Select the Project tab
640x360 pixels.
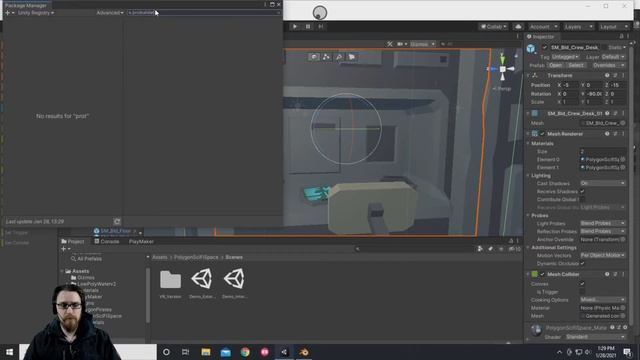(x=73, y=242)
